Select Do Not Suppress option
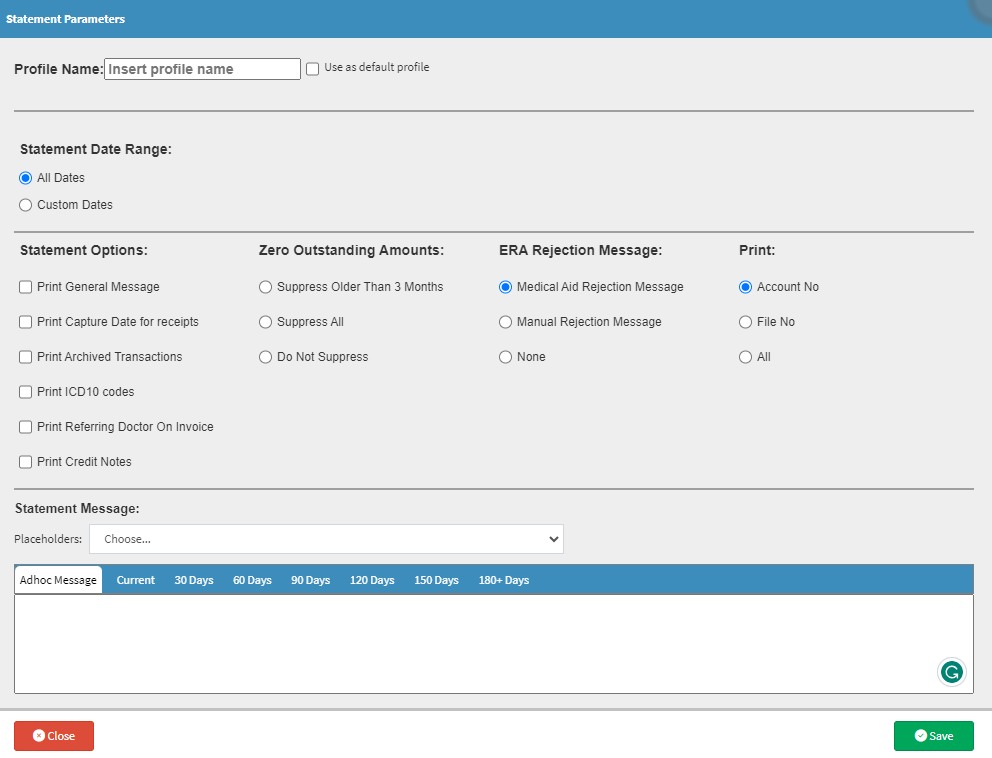This screenshot has height=758, width=992. 266,357
